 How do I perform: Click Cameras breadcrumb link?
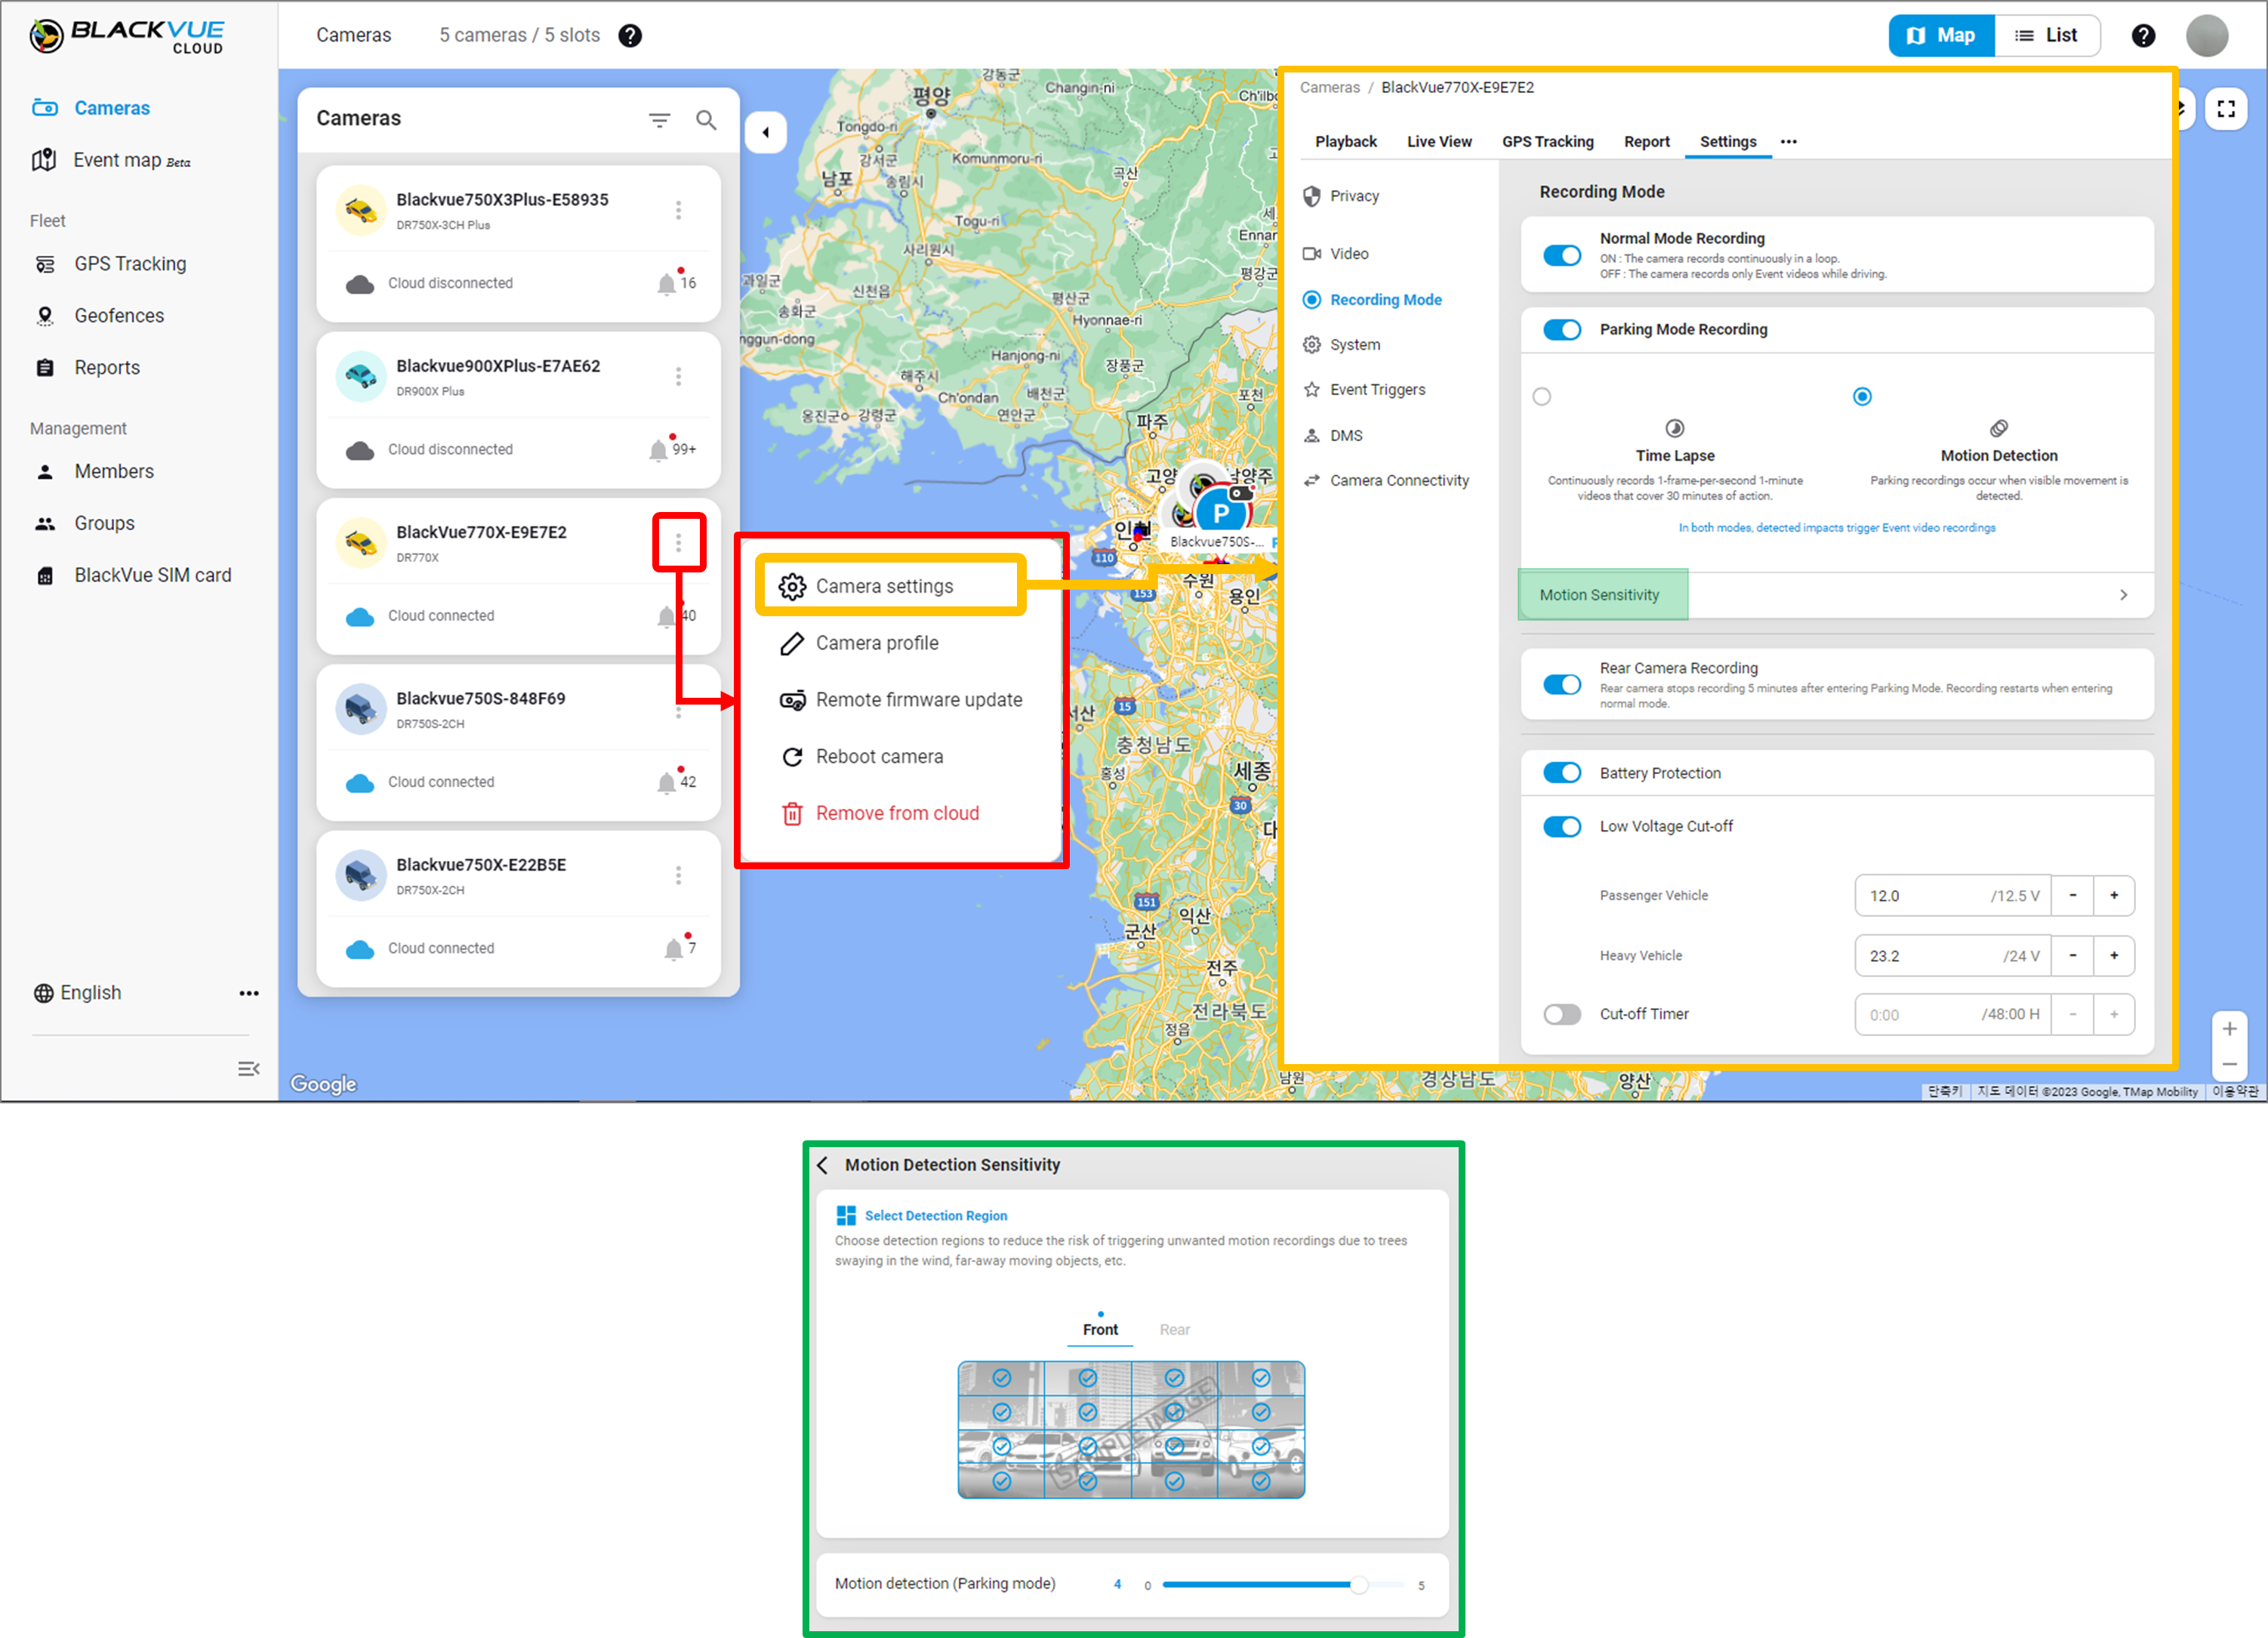tap(1329, 88)
